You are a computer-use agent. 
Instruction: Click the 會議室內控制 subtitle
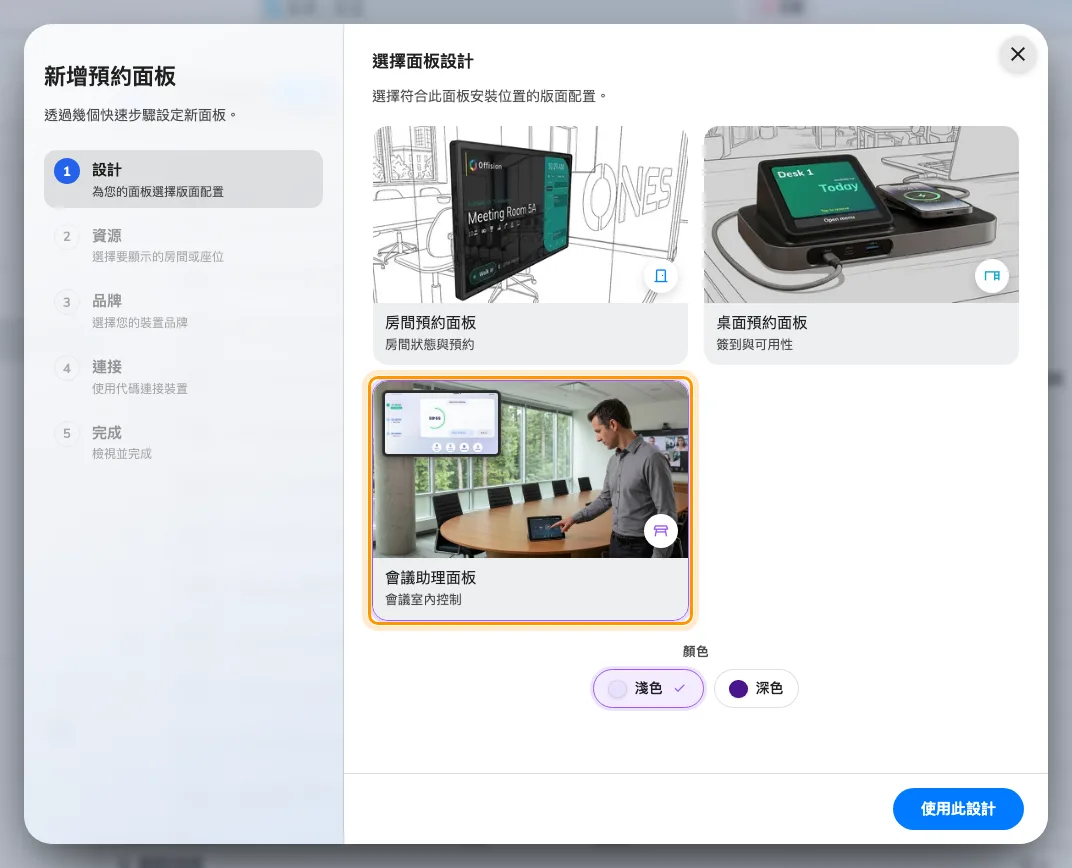click(423, 599)
